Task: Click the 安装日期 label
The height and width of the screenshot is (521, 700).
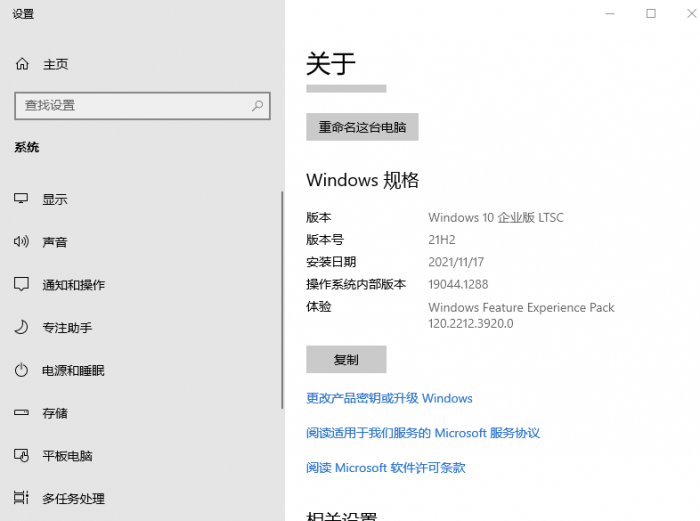Action: 331,262
